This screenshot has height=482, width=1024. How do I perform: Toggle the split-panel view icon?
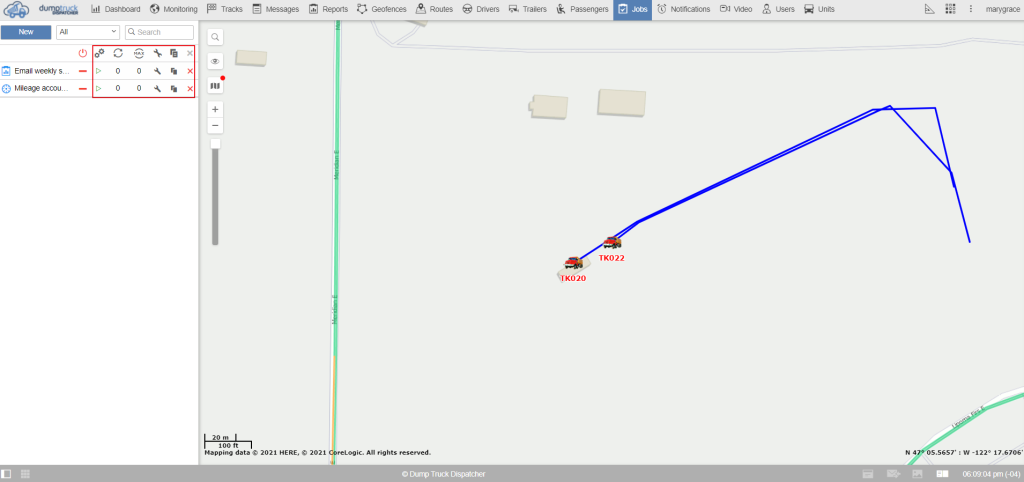tap(942, 474)
